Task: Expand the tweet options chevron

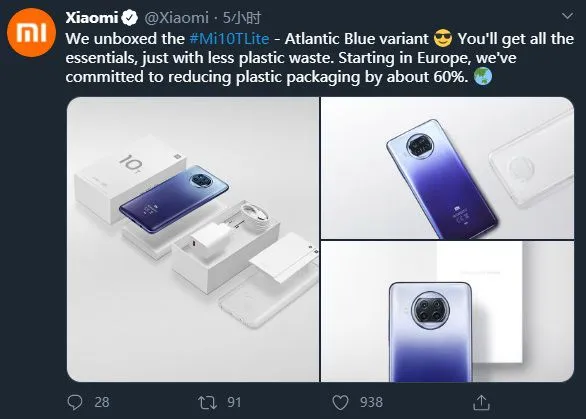Action: point(568,16)
